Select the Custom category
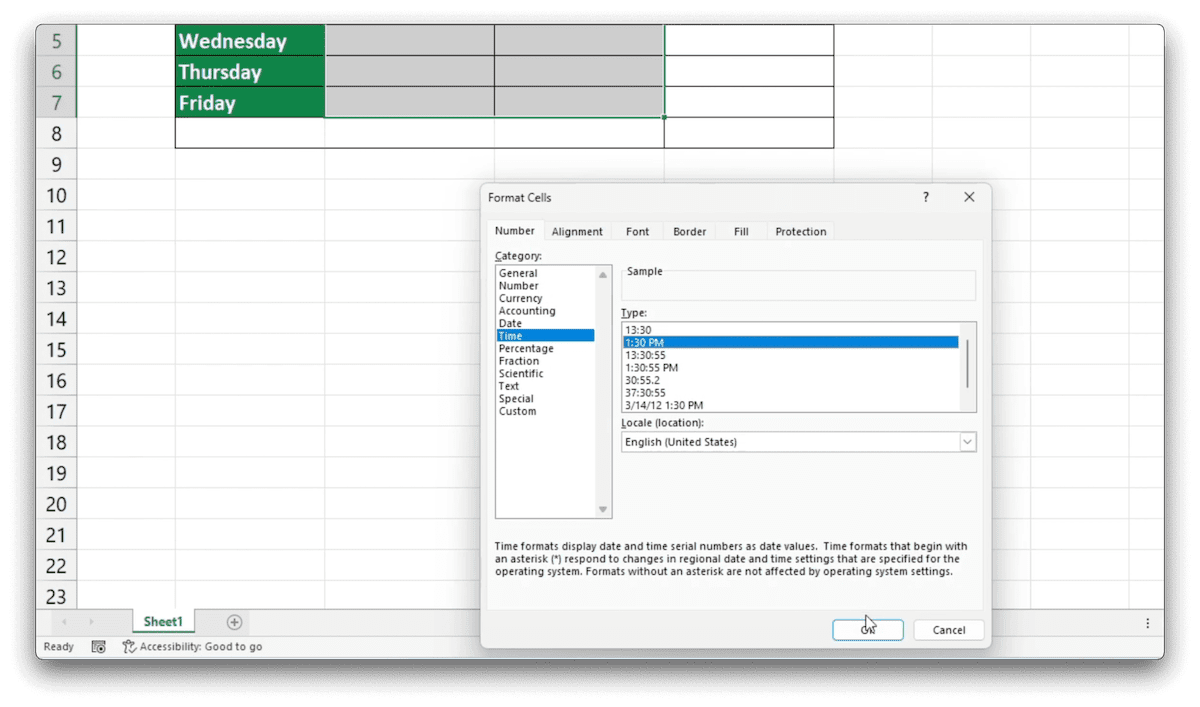 [545, 411]
